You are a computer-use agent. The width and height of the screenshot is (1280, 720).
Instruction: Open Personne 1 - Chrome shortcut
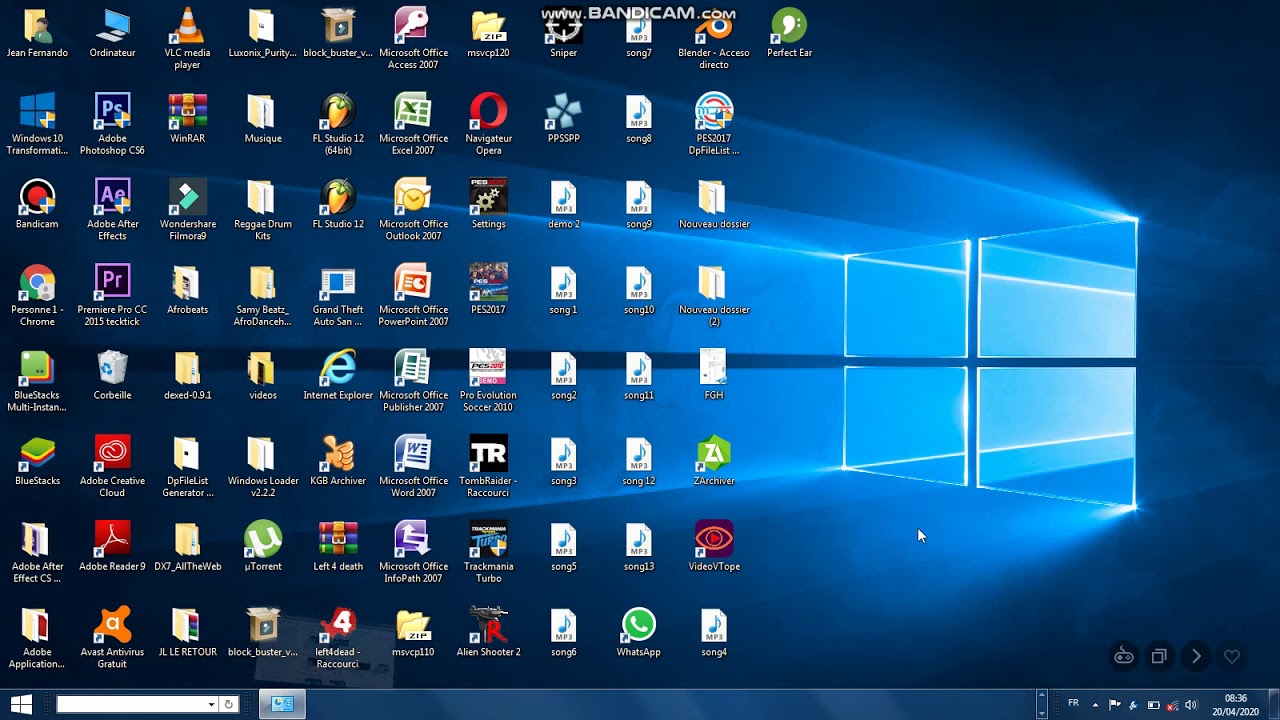pyautogui.click(x=37, y=295)
